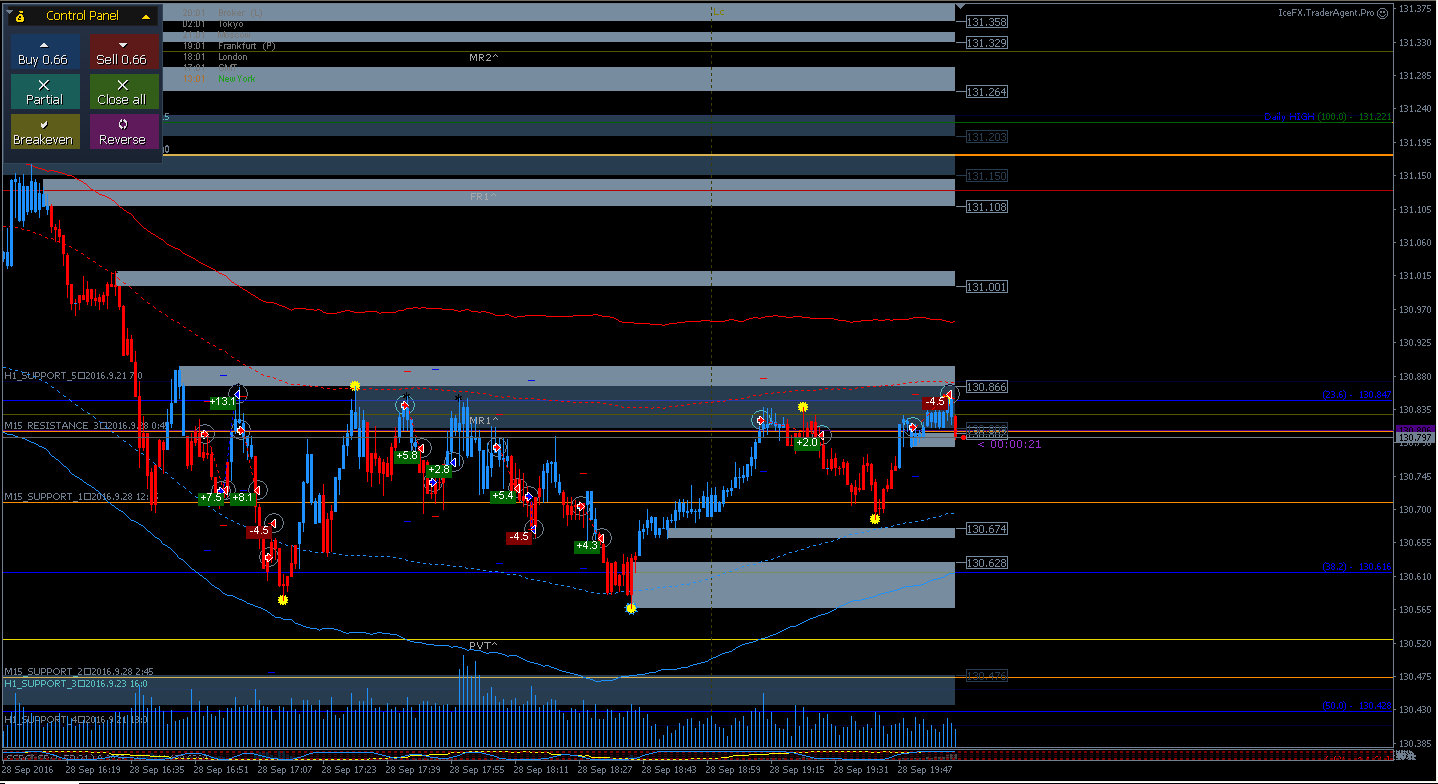Click the +5.4 profit label
The image size is (1438, 784).
point(504,495)
